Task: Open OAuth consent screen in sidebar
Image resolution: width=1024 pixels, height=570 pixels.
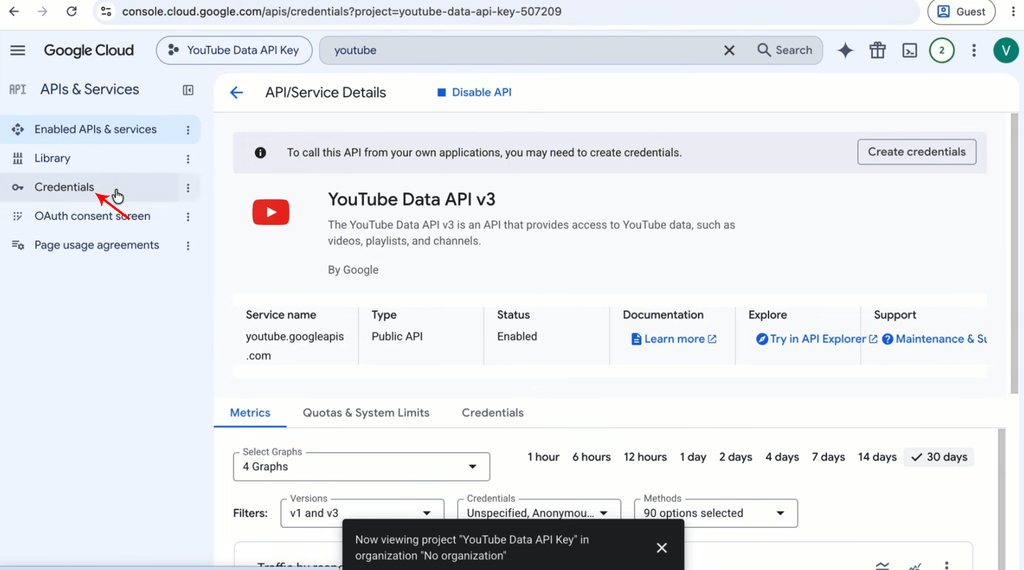Action: tap(92, 216)
